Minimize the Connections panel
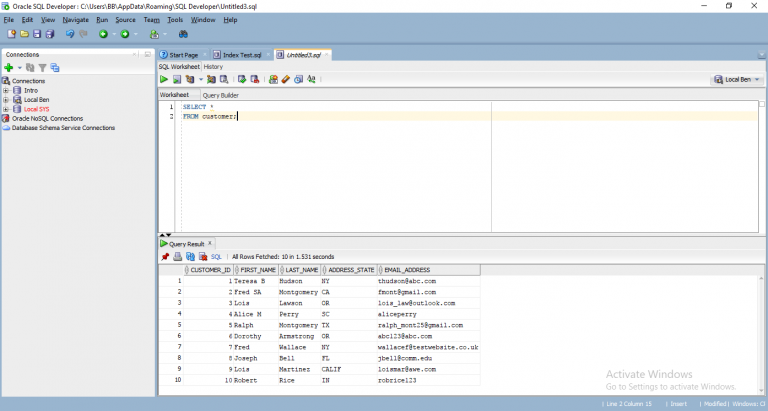 pyautogui.click(x=147, y=54)
